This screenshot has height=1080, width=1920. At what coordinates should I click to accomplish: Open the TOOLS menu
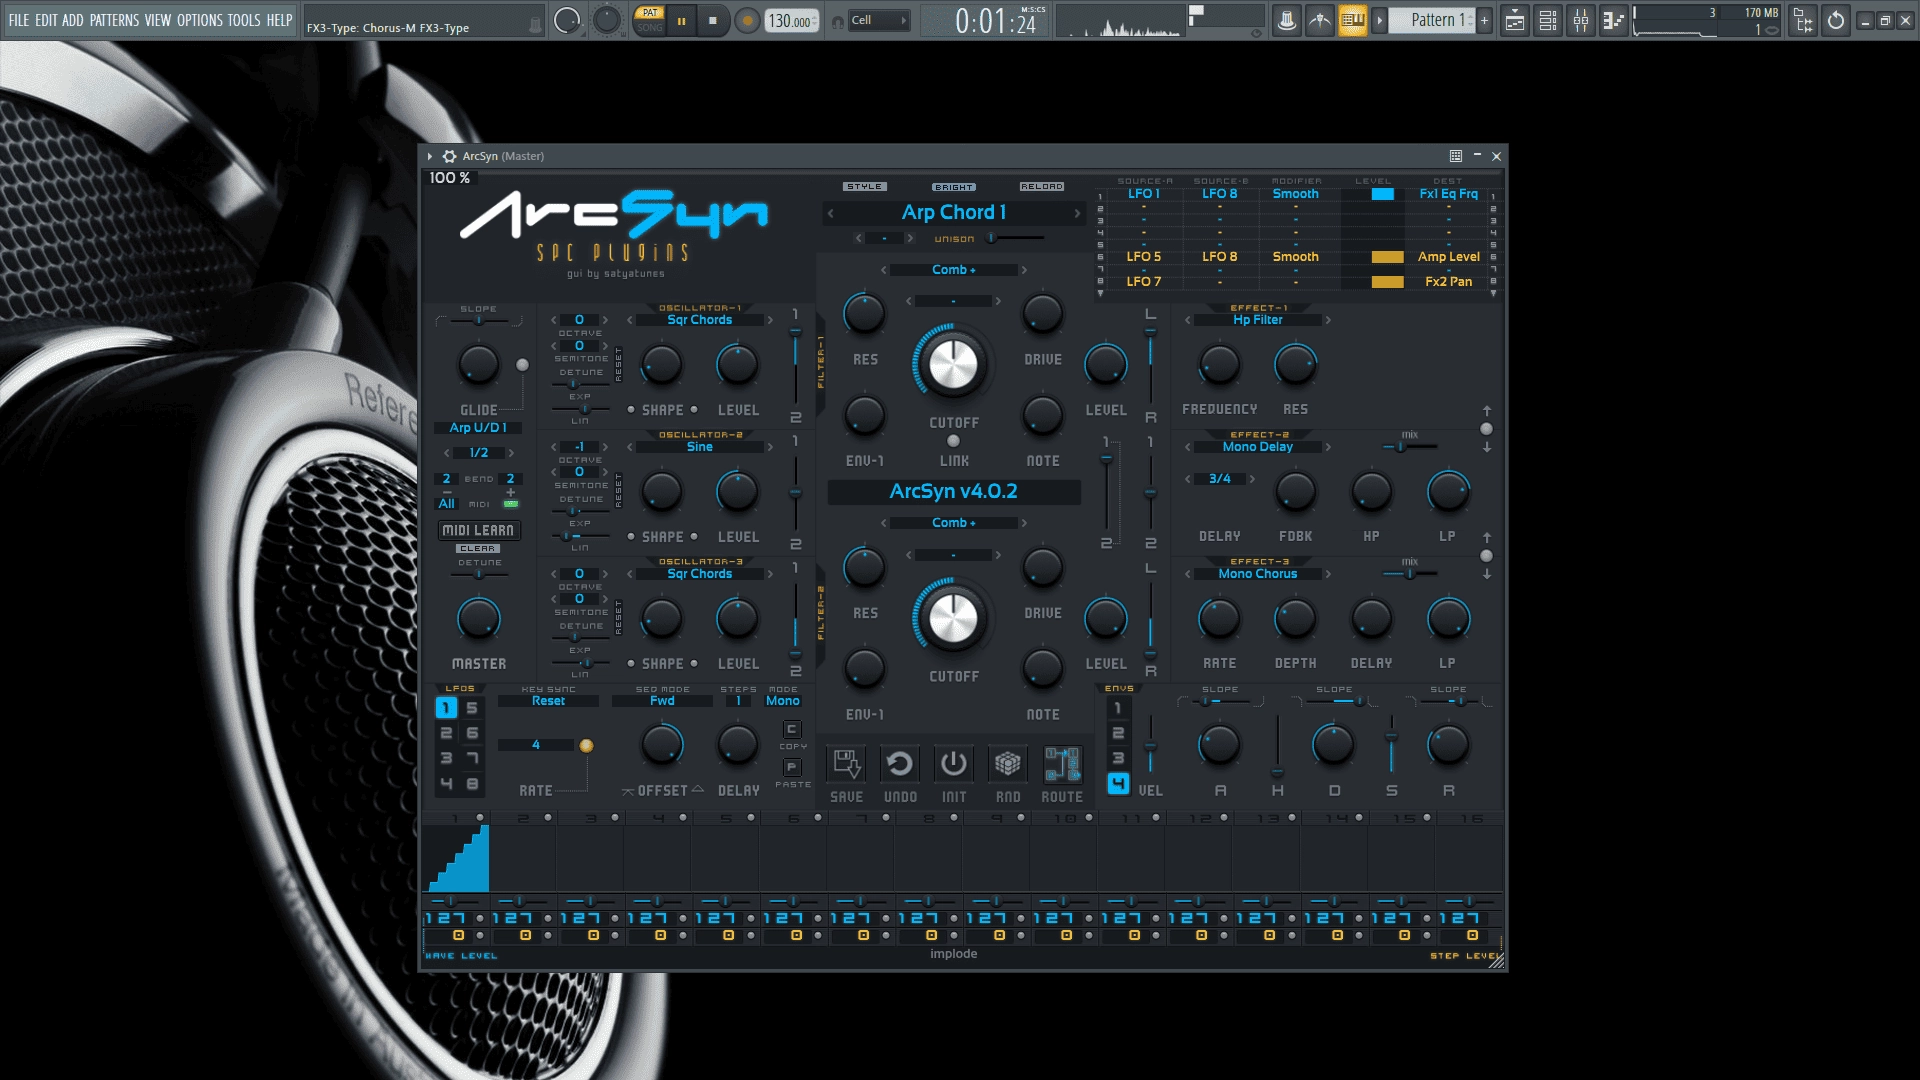(244, 20)
